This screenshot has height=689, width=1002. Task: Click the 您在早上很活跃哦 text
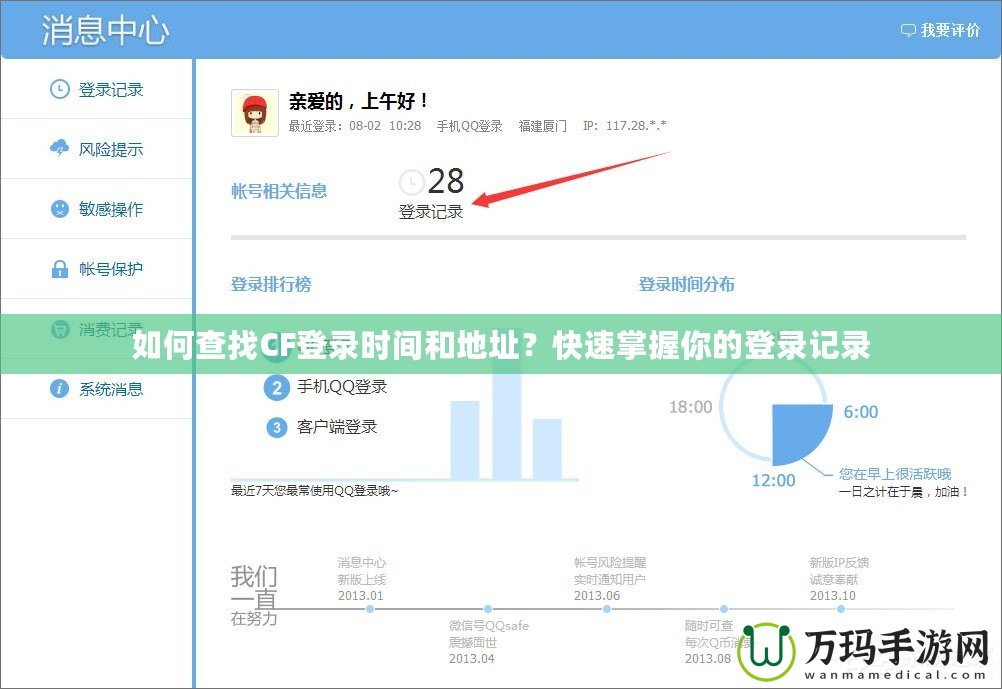pyautogui.click(x=895, y=474)
